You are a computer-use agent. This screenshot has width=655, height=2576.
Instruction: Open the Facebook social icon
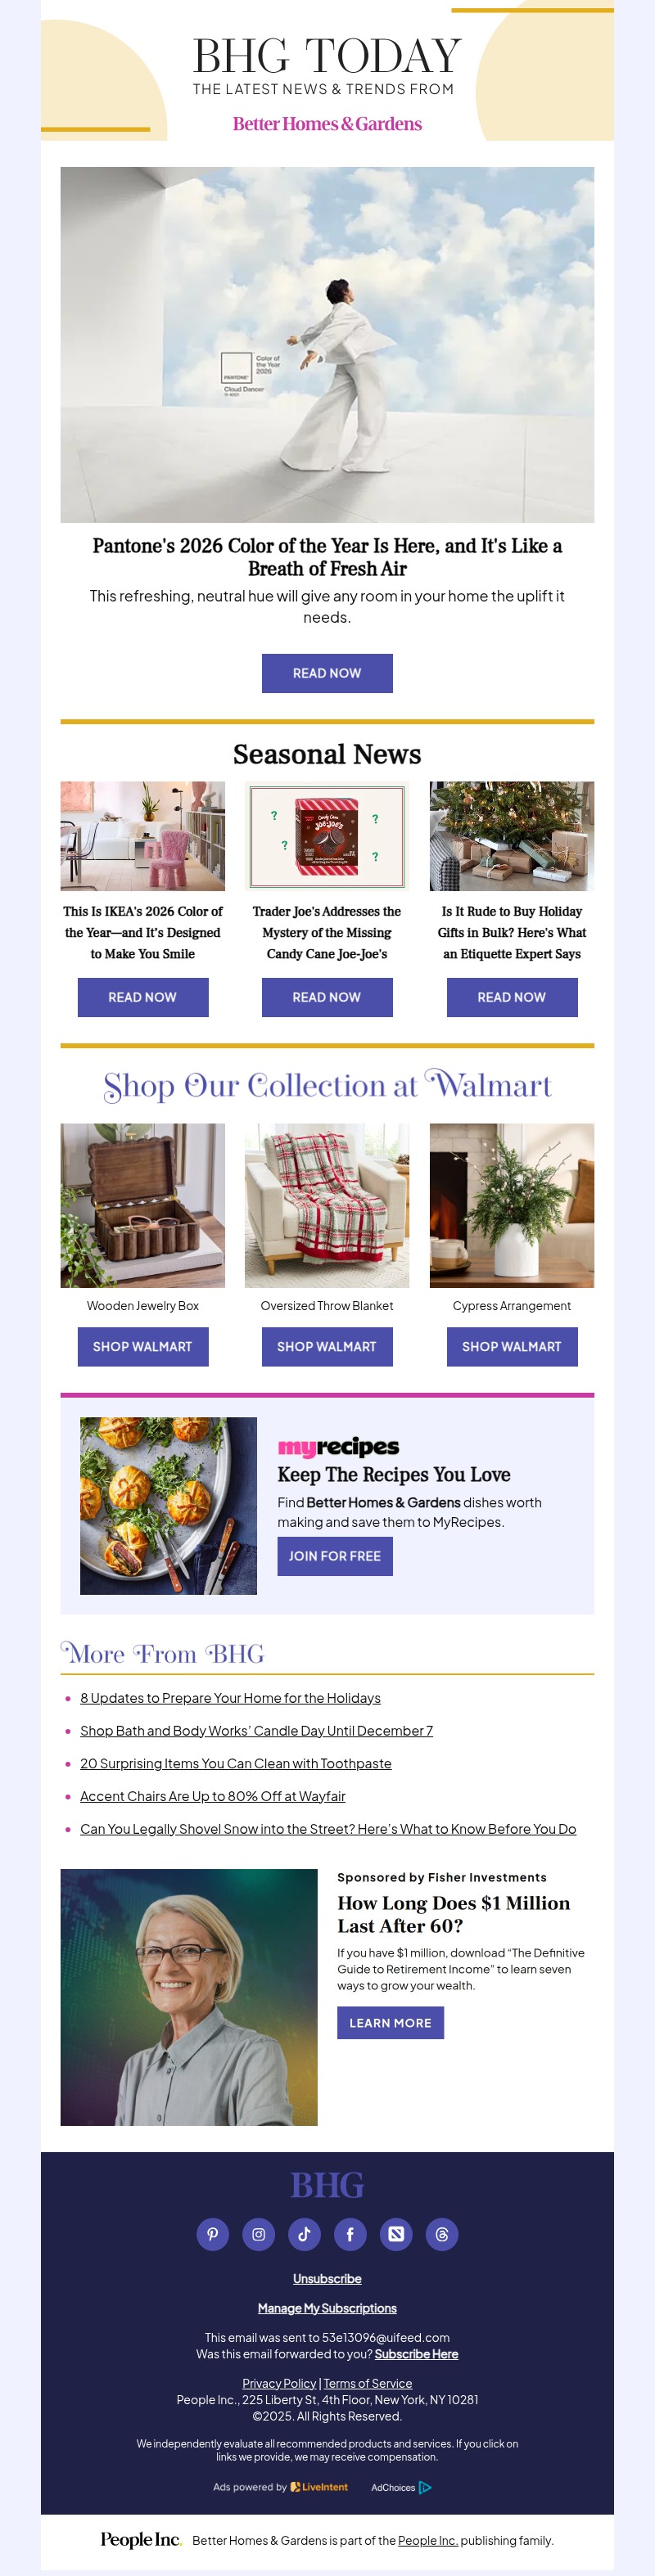pyautogui.click(x=350, y=2234)
